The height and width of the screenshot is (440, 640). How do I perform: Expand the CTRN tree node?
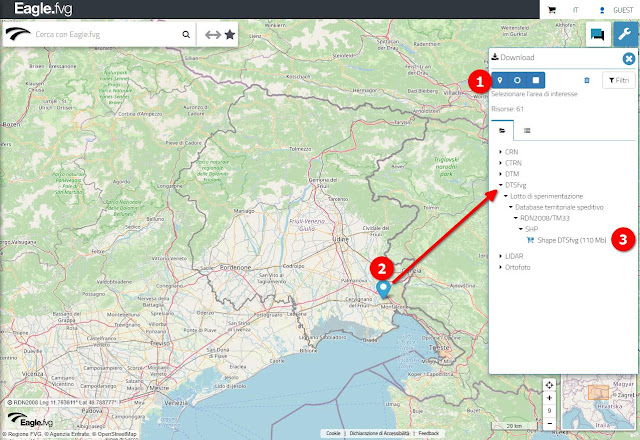pyautogui.click(x=501, y=163)
